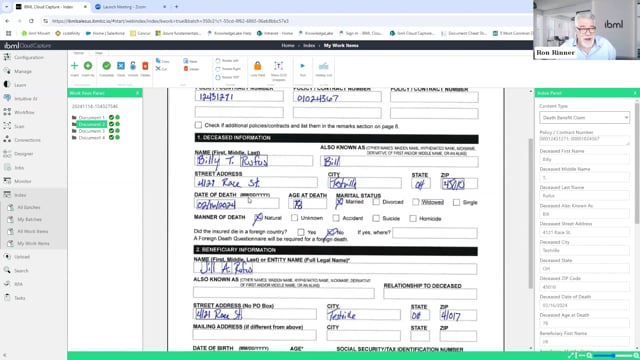
Task: Click the zoom in magnifier at the bar's end
Action: point(636,356)
